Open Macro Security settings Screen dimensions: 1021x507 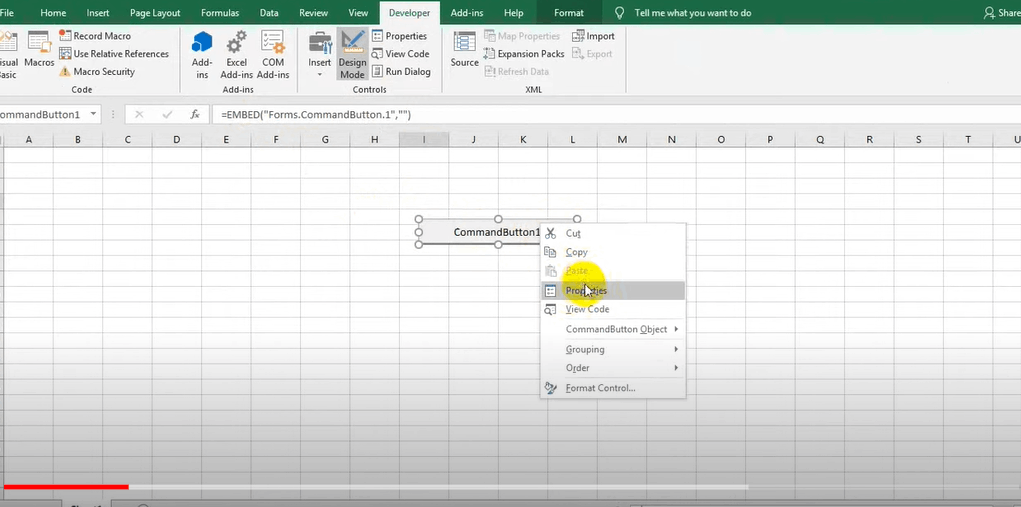click(x=97, y=72)
